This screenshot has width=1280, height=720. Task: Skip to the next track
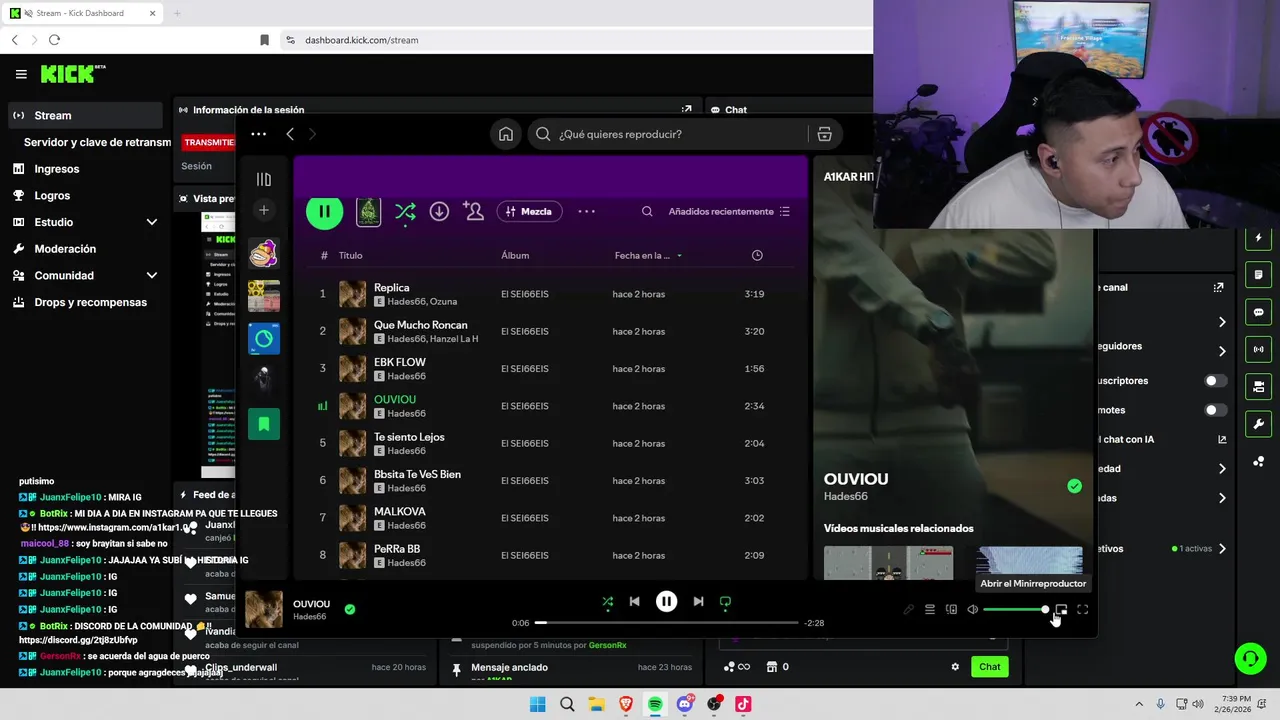(698, 601)
